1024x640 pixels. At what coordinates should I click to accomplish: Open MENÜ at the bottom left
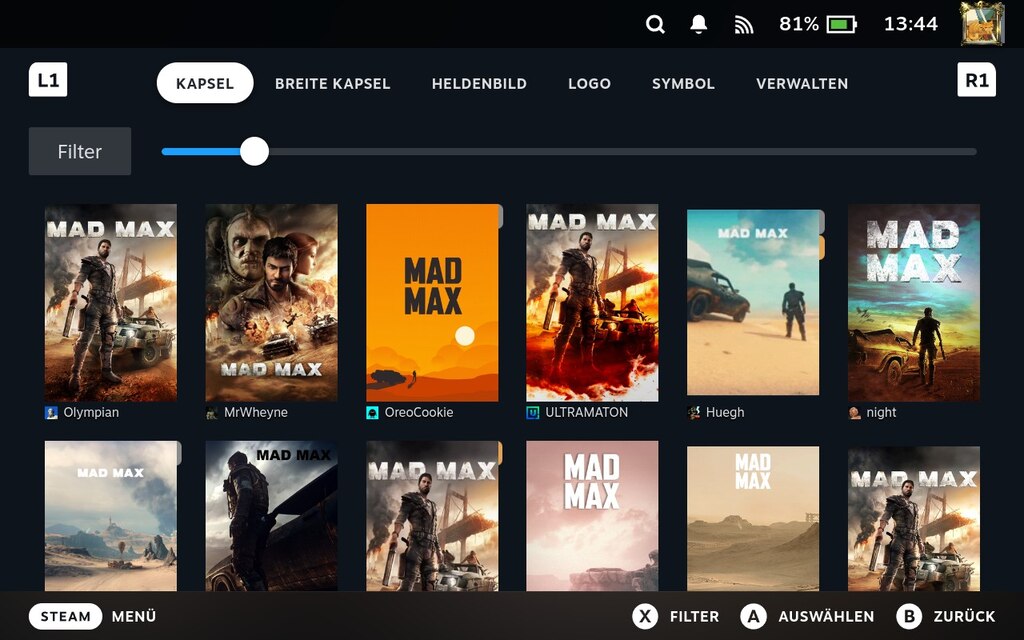133,616
